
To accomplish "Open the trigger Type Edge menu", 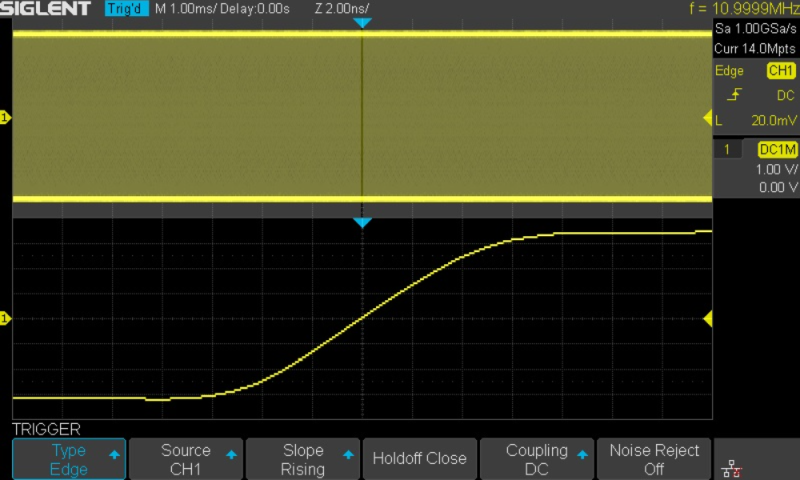I will pos(69,459).
